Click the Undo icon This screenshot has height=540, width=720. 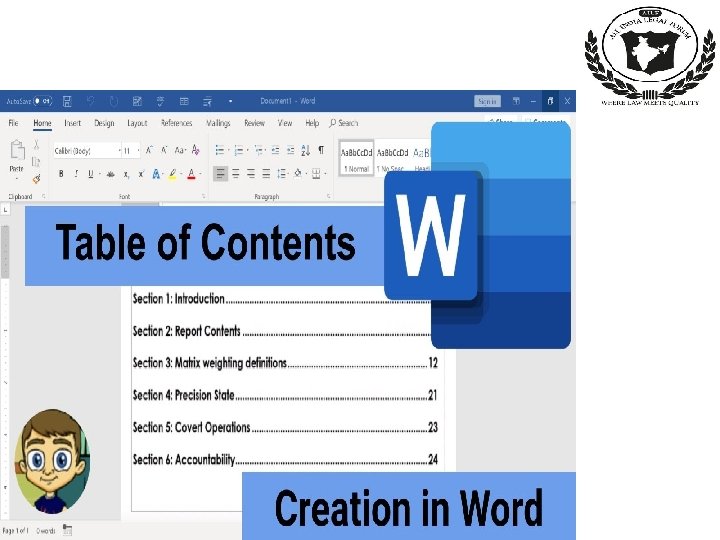click(90, 101)
